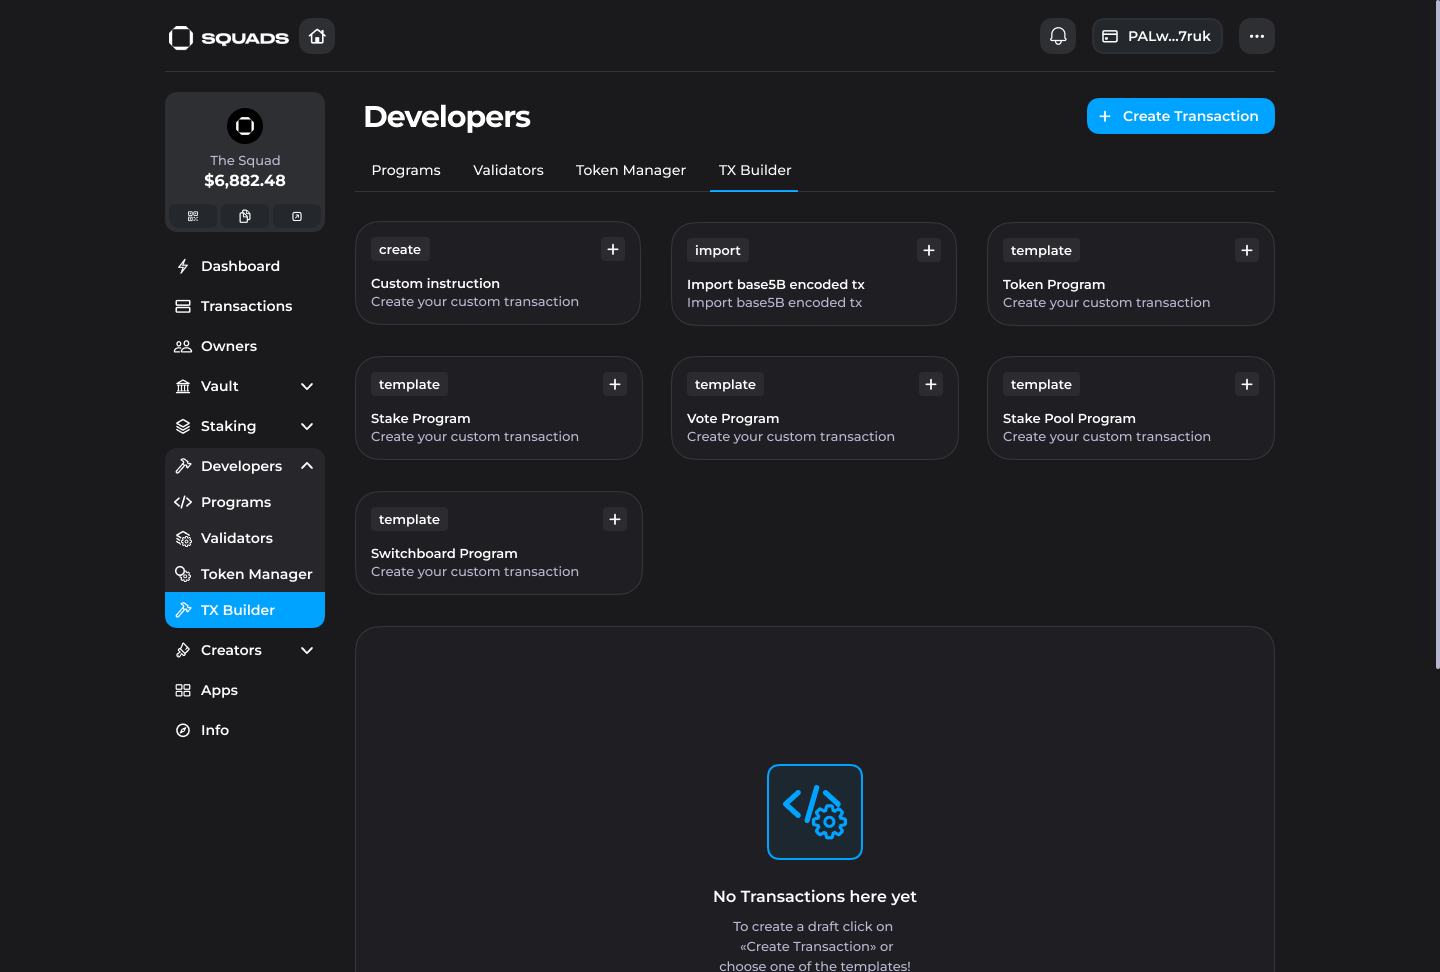Open the three-dot more options menu
The height and width of the screenshot is (972, 1440).
(1256, 36)
